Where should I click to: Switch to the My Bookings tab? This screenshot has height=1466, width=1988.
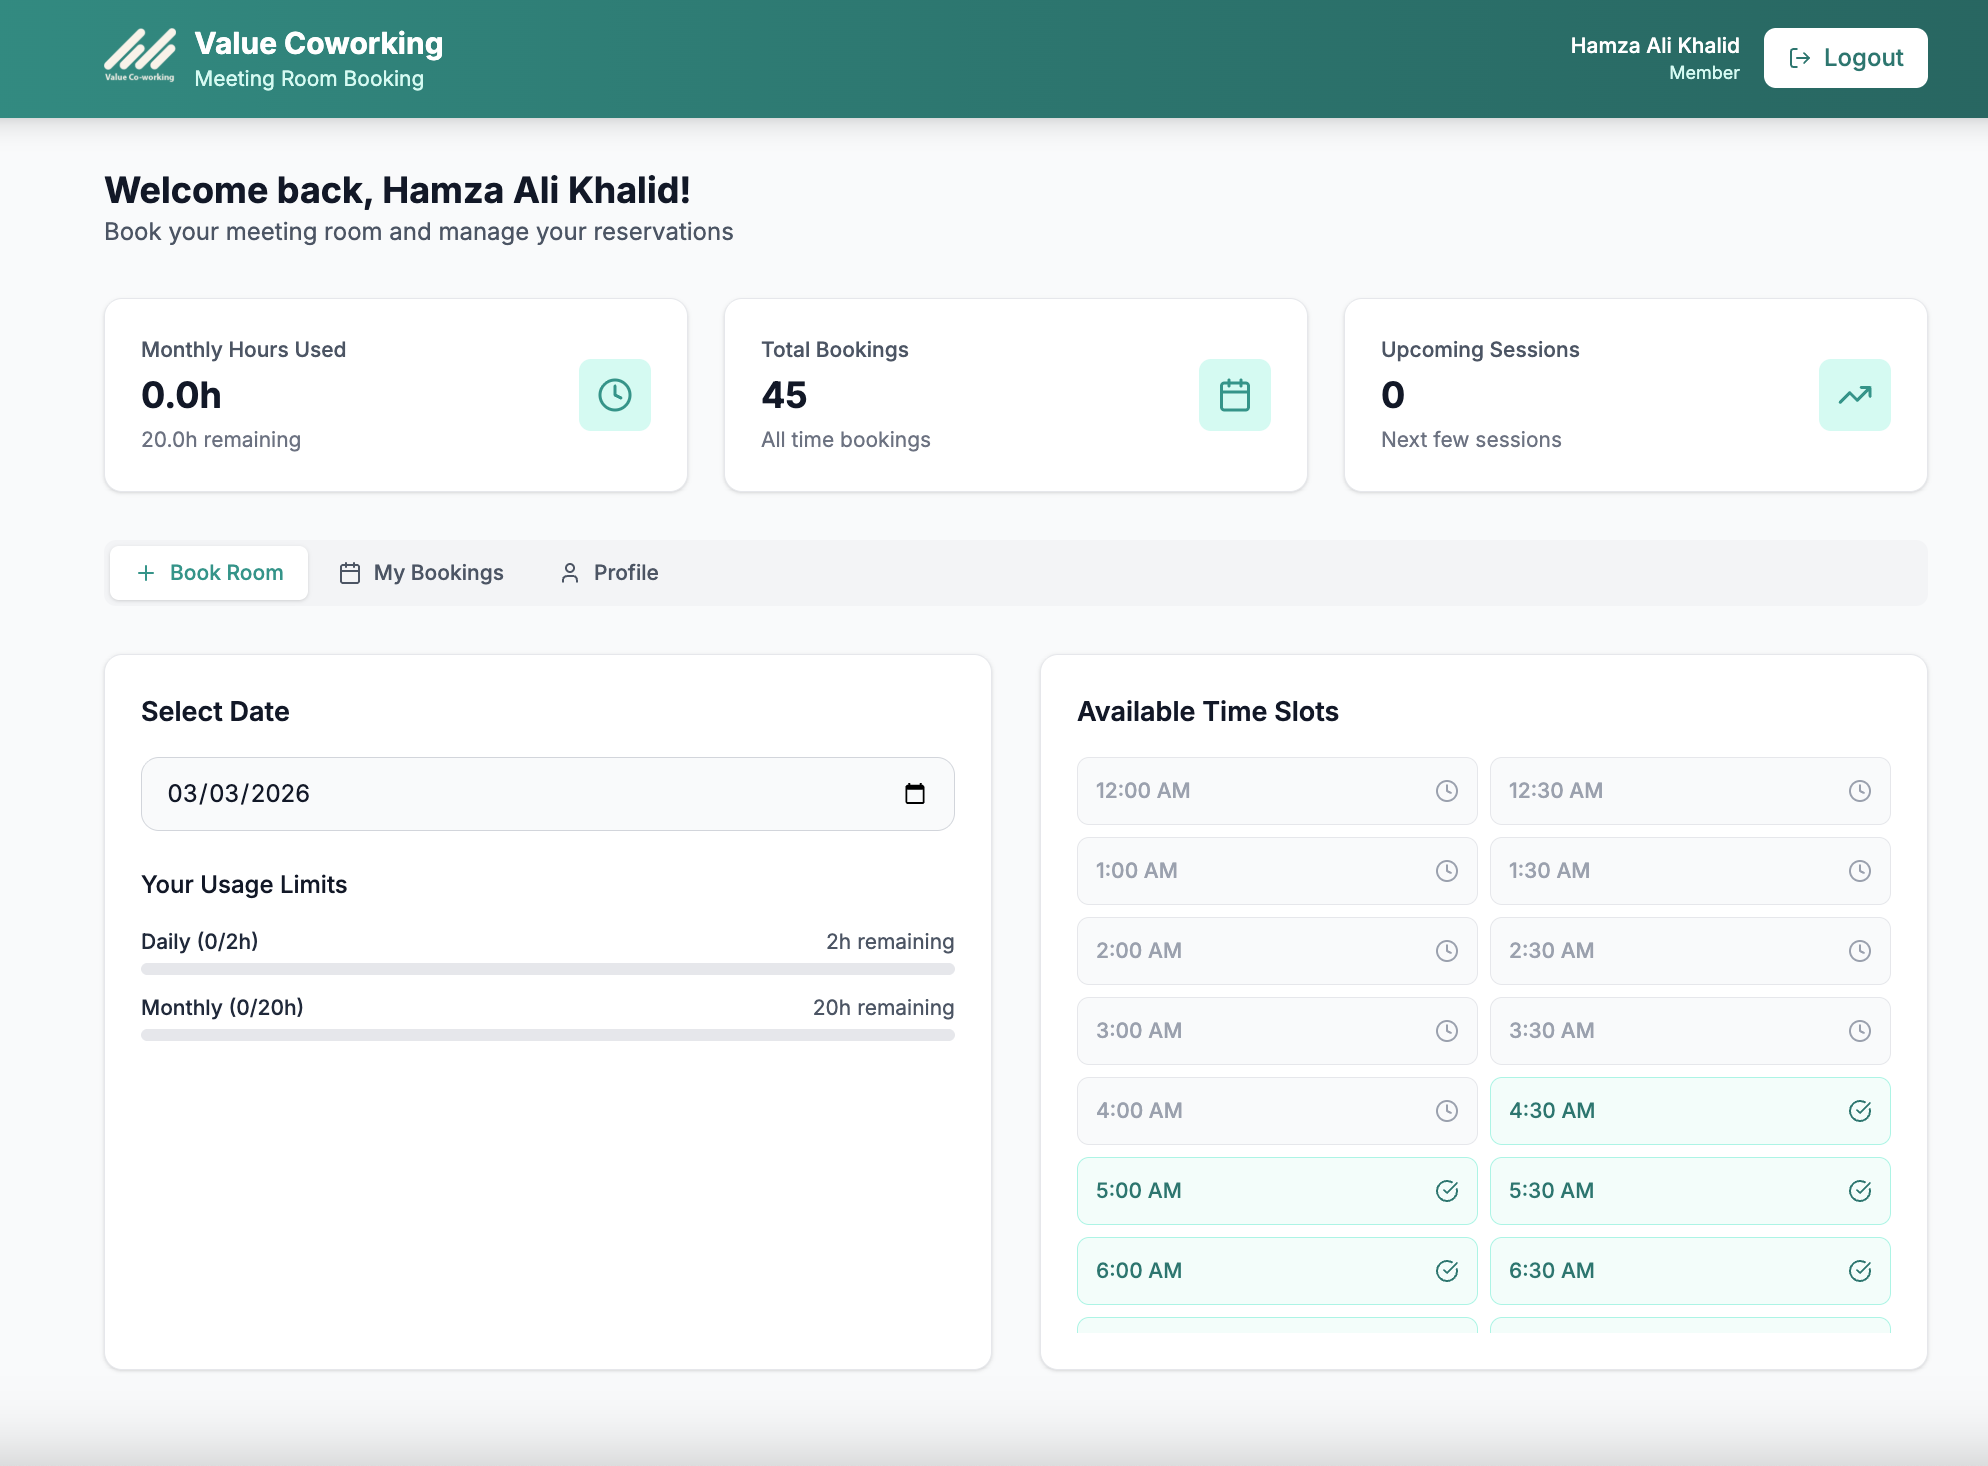click(x=421, y=573)
